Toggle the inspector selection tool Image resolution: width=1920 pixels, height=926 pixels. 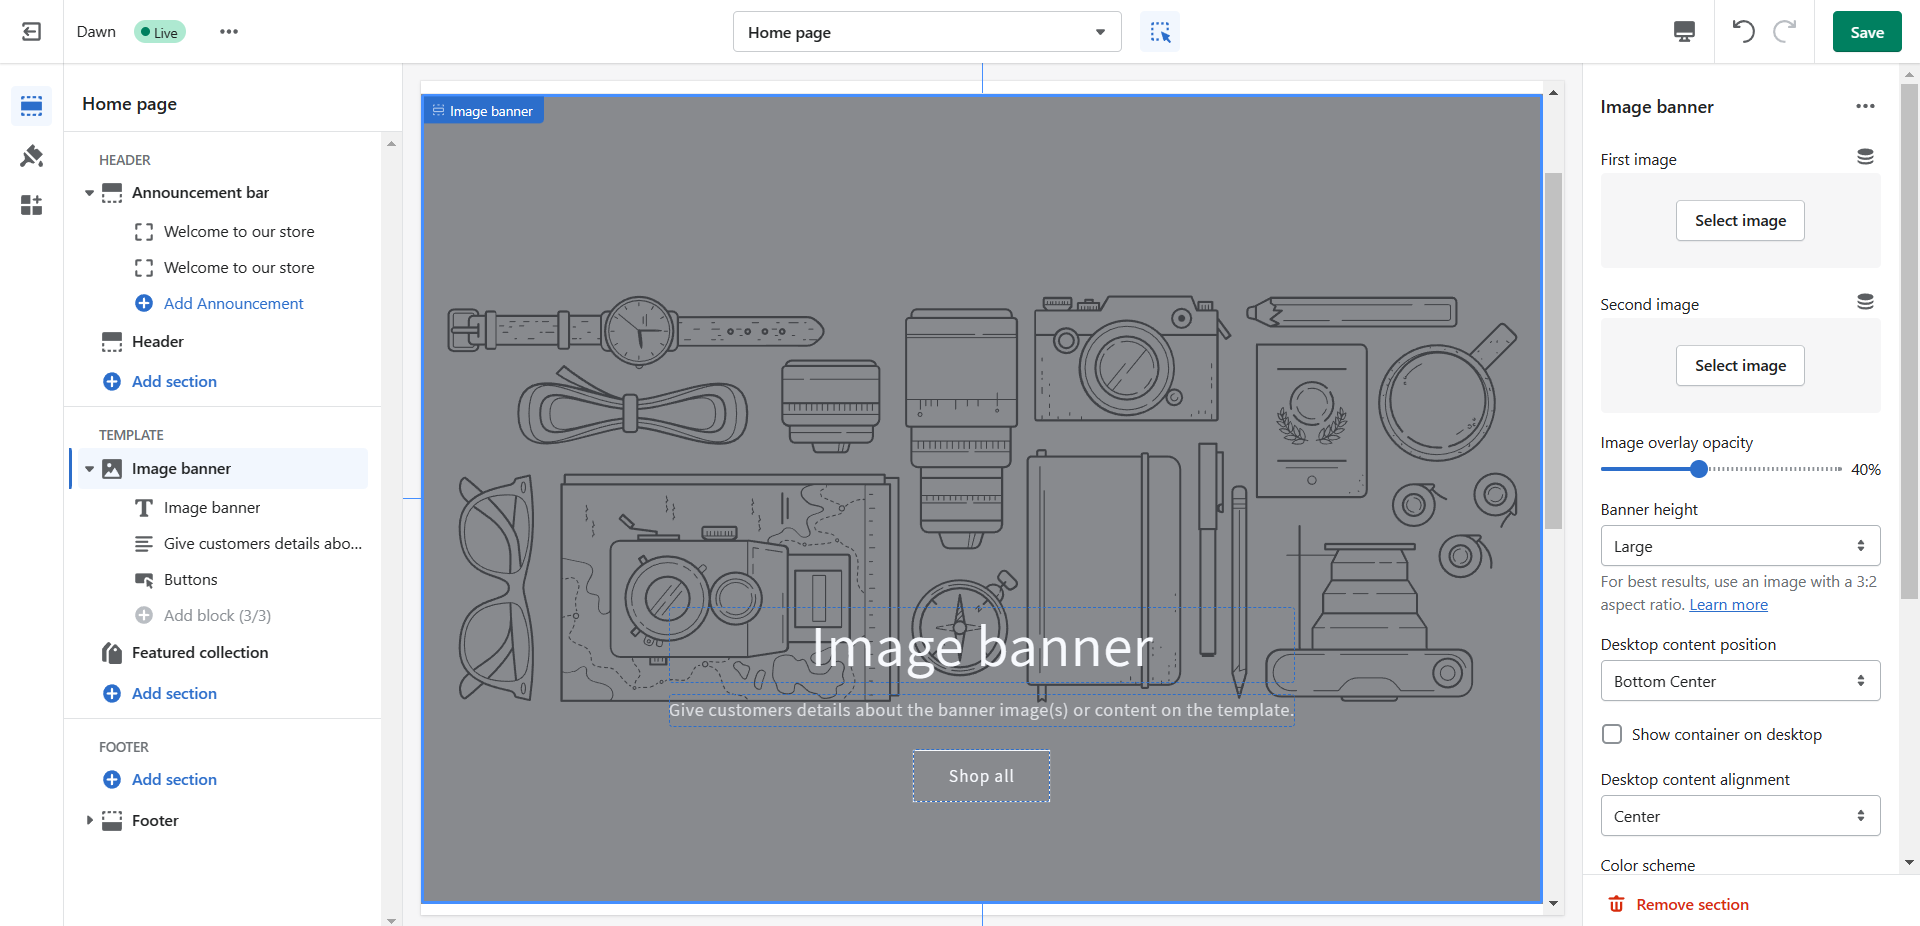coord(1160,32)
